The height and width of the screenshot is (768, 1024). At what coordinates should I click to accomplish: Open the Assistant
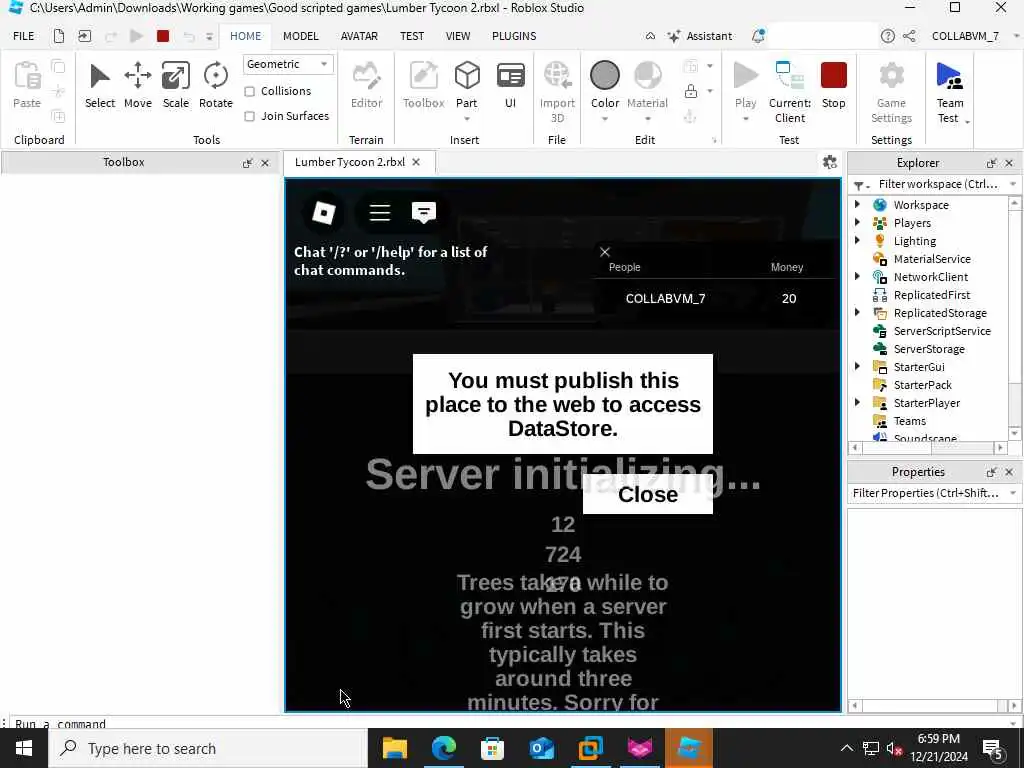(x=699, y=36)
